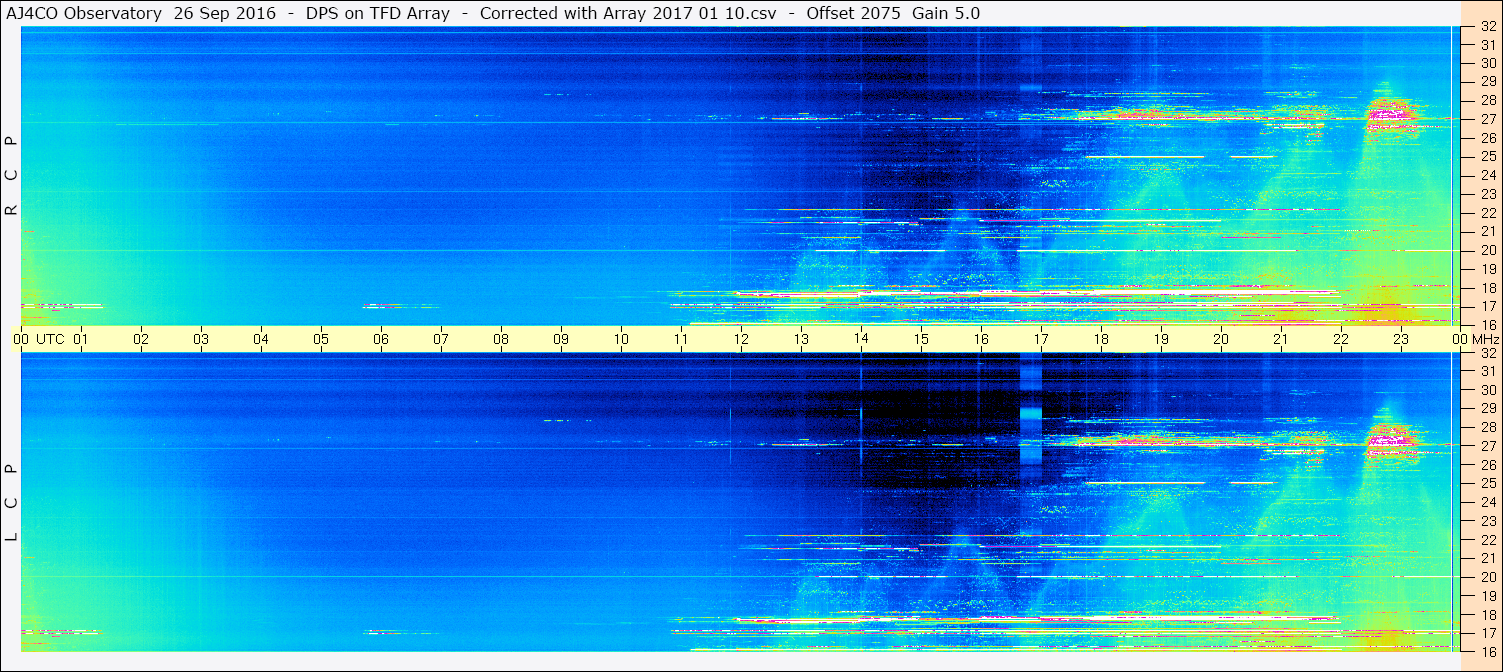Select the 20 hour marker on time axis
This screenshot has height=672, width=1503.
coord(1221,339)
